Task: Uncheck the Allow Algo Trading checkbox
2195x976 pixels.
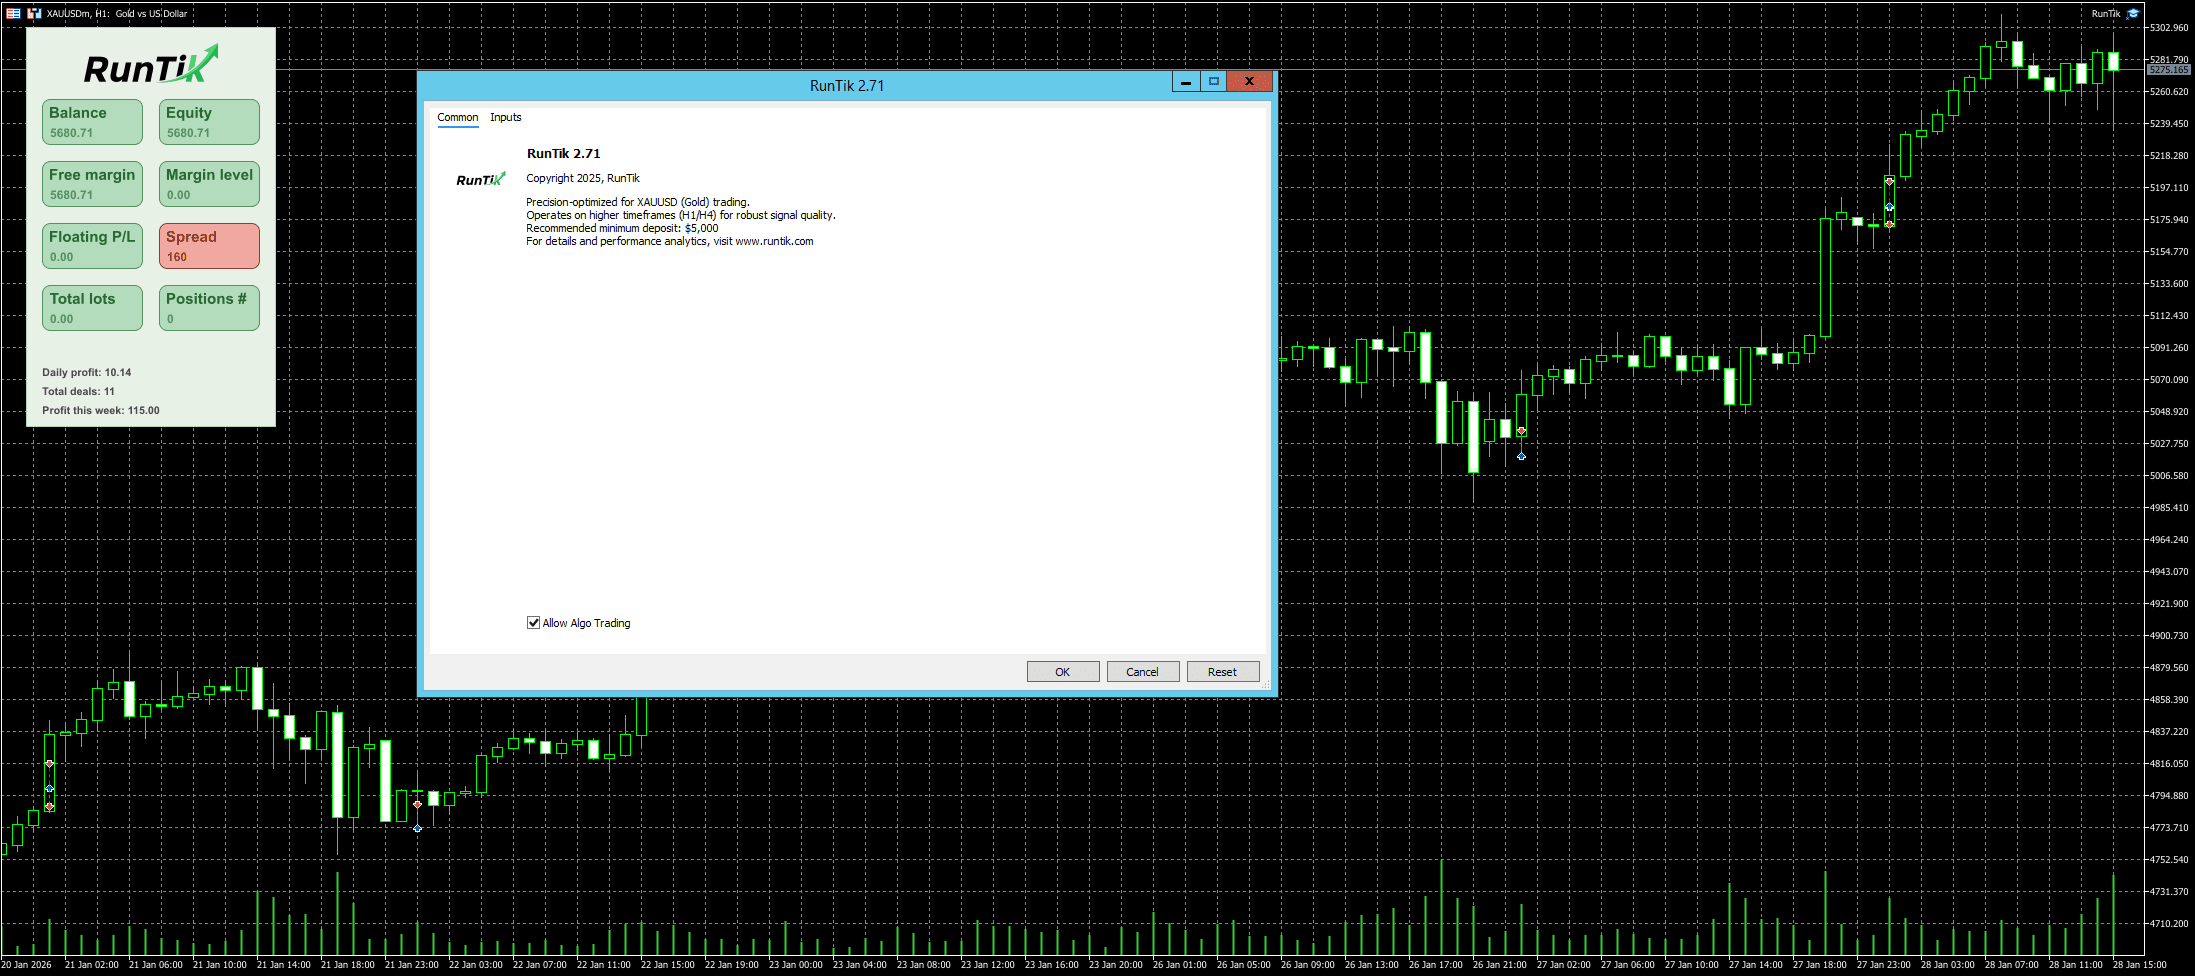Action: click(534, 623)
